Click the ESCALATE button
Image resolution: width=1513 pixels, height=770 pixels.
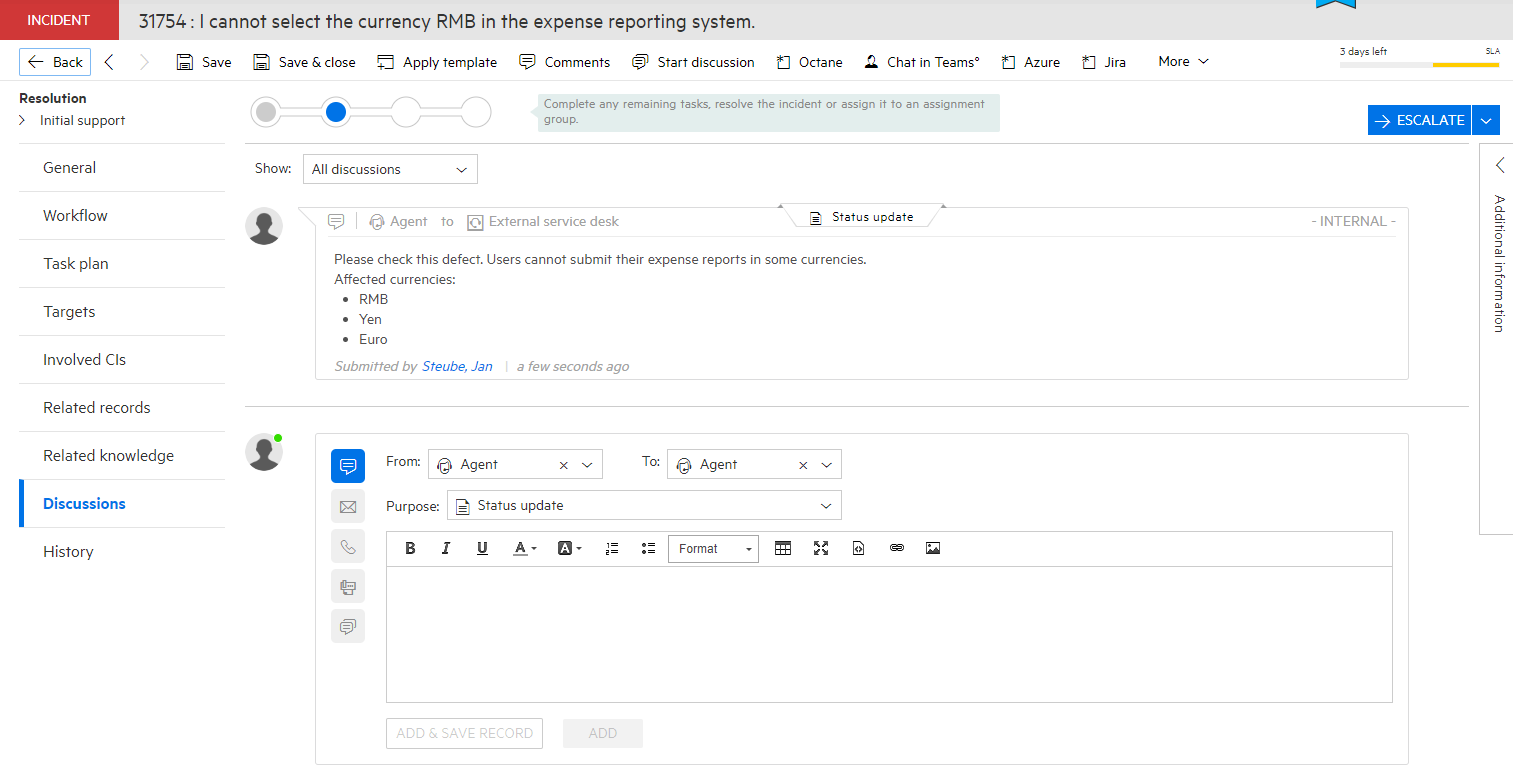pyautogui.click(x=1419, y=119)
